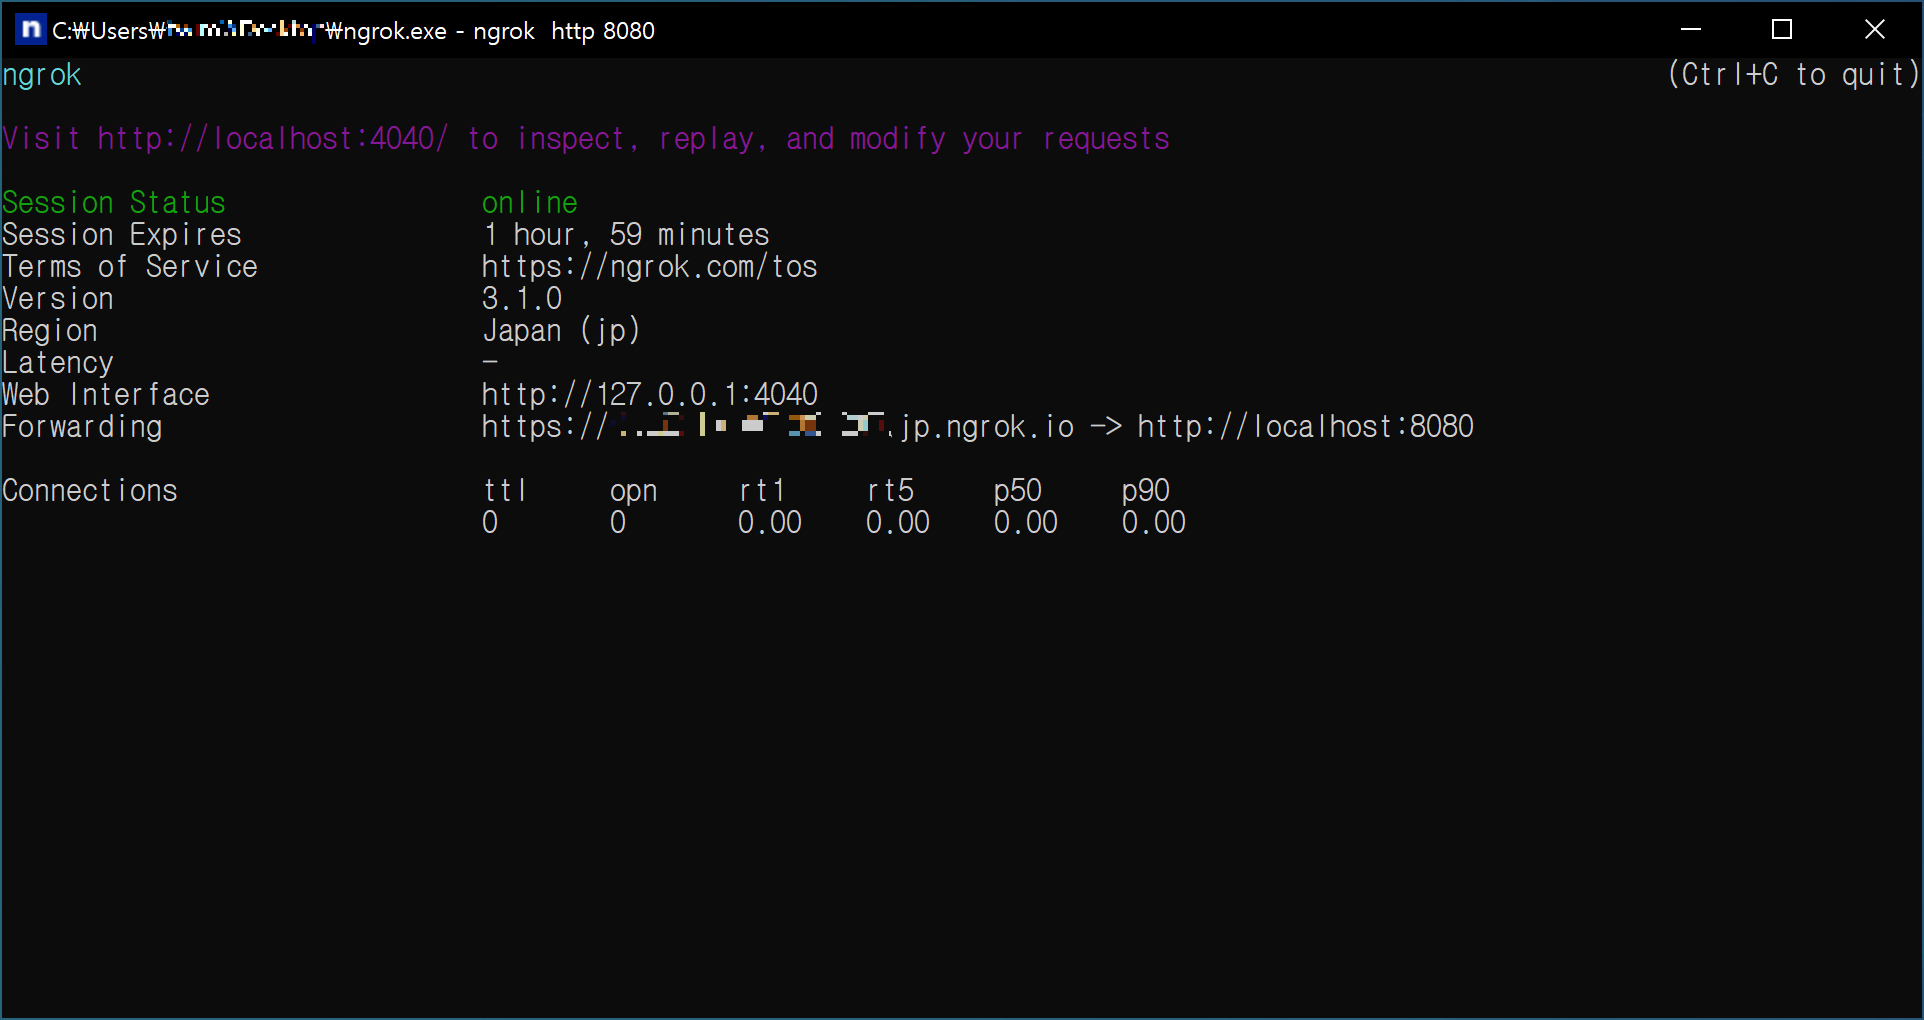This screenshot has width=1924, height=1020.
Task: Click the 'rt5' column header
Action: click(x=890, y=491)
